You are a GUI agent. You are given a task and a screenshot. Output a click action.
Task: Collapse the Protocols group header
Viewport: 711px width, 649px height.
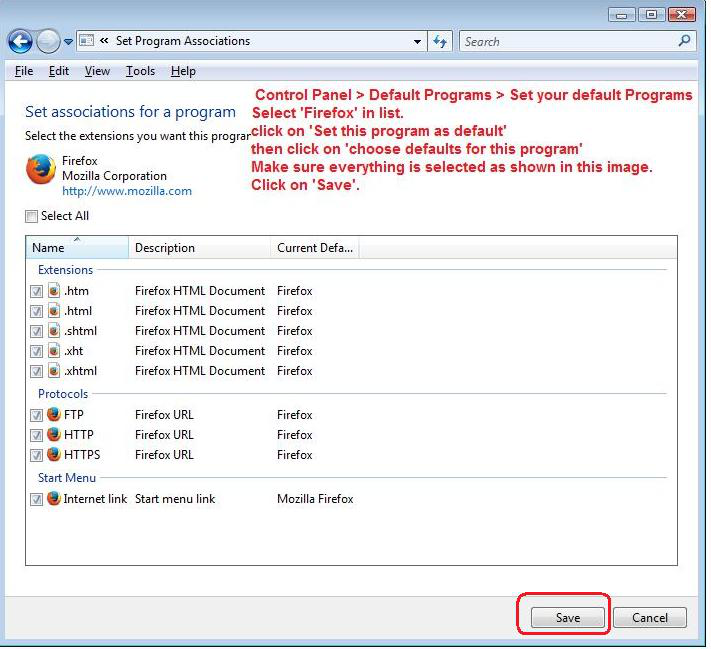(x=63, y=394)
